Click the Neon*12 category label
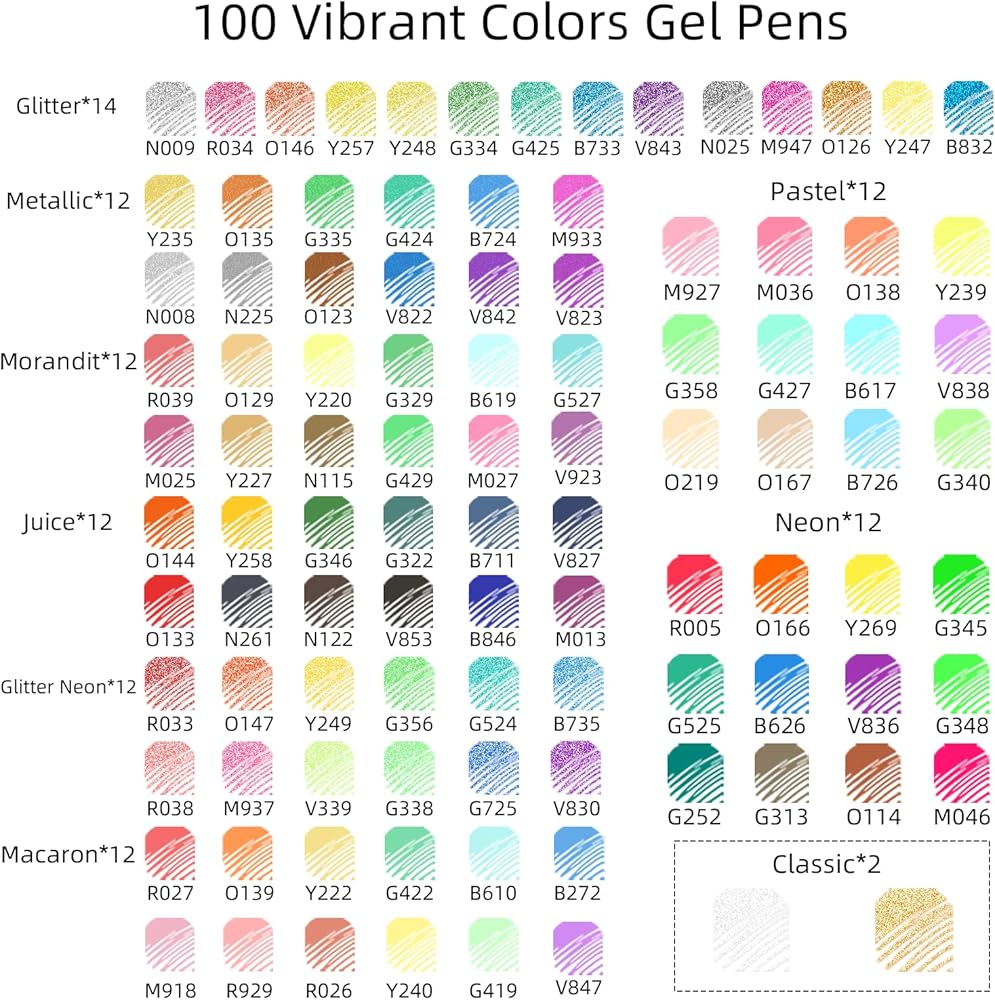 point(828,523)
